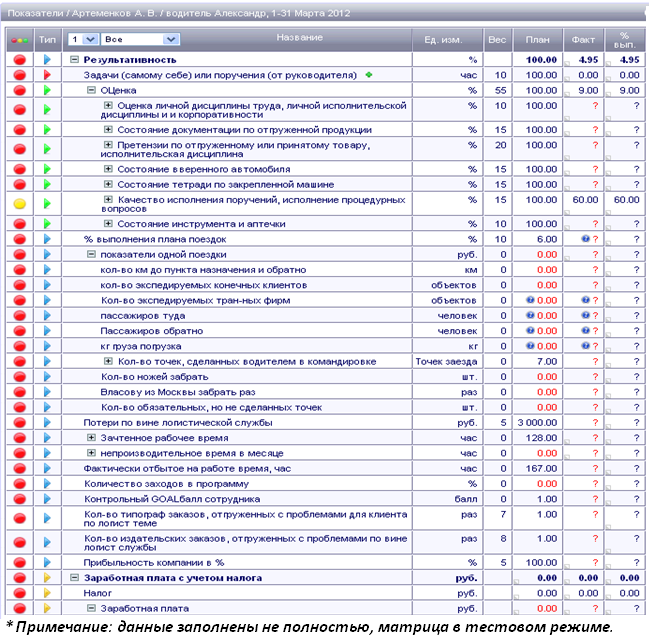649x641 pixels.
Task: Click plan info icon for Пассажиров обратно
Action: [x=530, y=331]
